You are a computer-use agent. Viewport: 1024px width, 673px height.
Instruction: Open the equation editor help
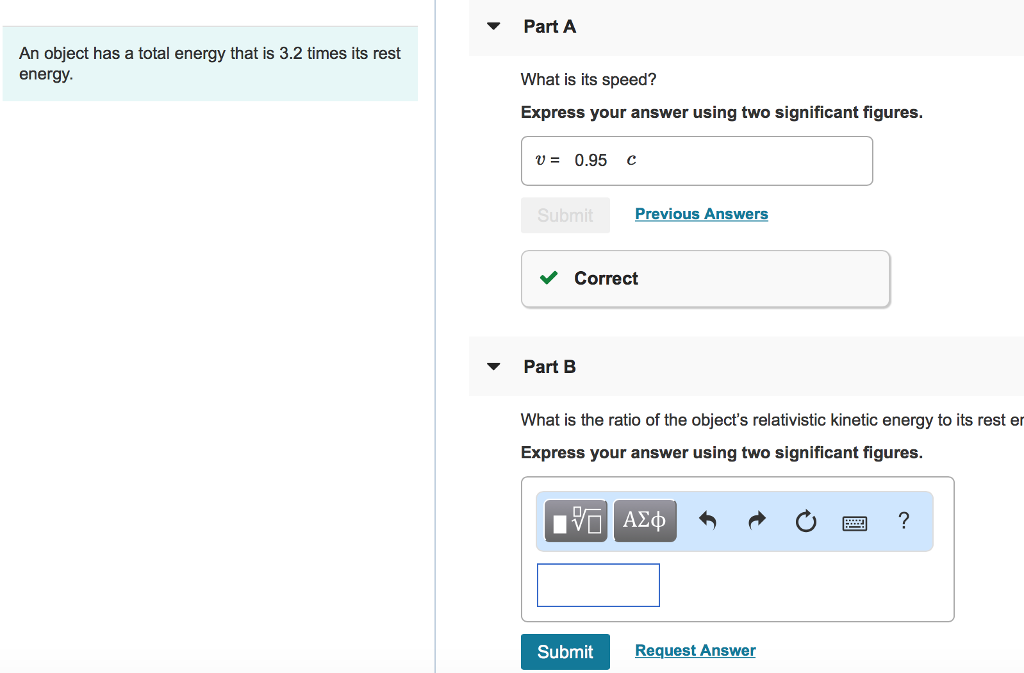click(903, 520)
